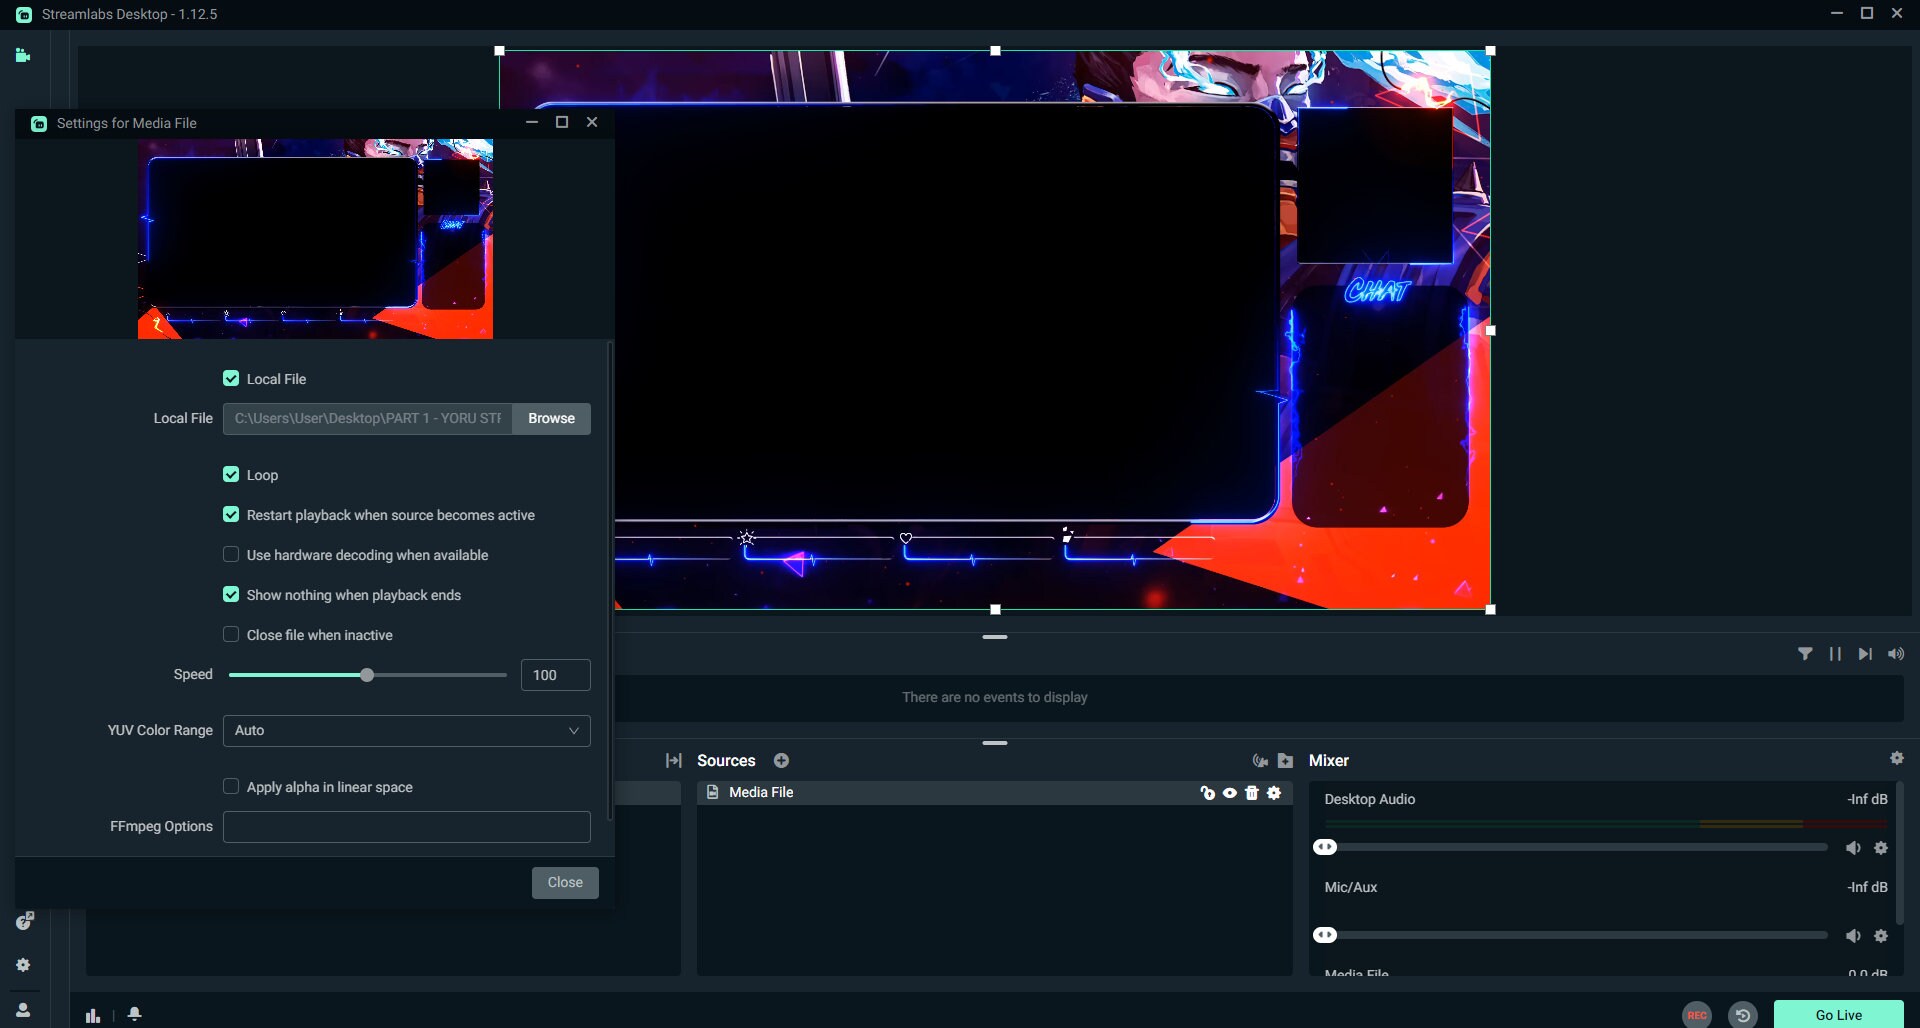
Task: Add a new source with the plus icon
Action: [x=781, y=760]
